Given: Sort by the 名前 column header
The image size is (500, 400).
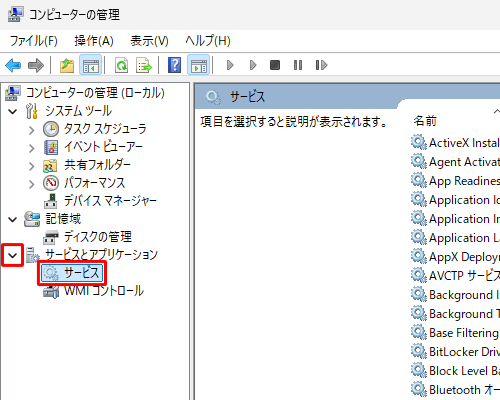Looking at the screenshot, I should tap(425, 121).
